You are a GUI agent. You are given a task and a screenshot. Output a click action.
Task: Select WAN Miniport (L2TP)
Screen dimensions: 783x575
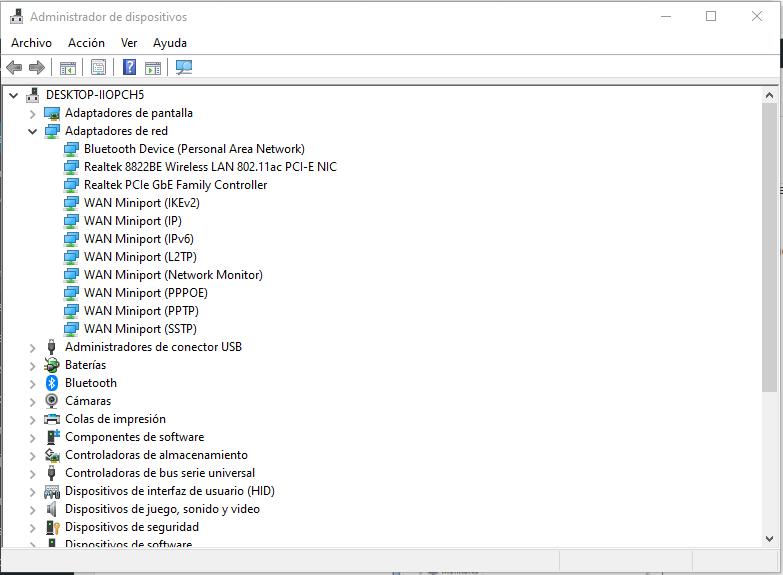tap(140, 257)
